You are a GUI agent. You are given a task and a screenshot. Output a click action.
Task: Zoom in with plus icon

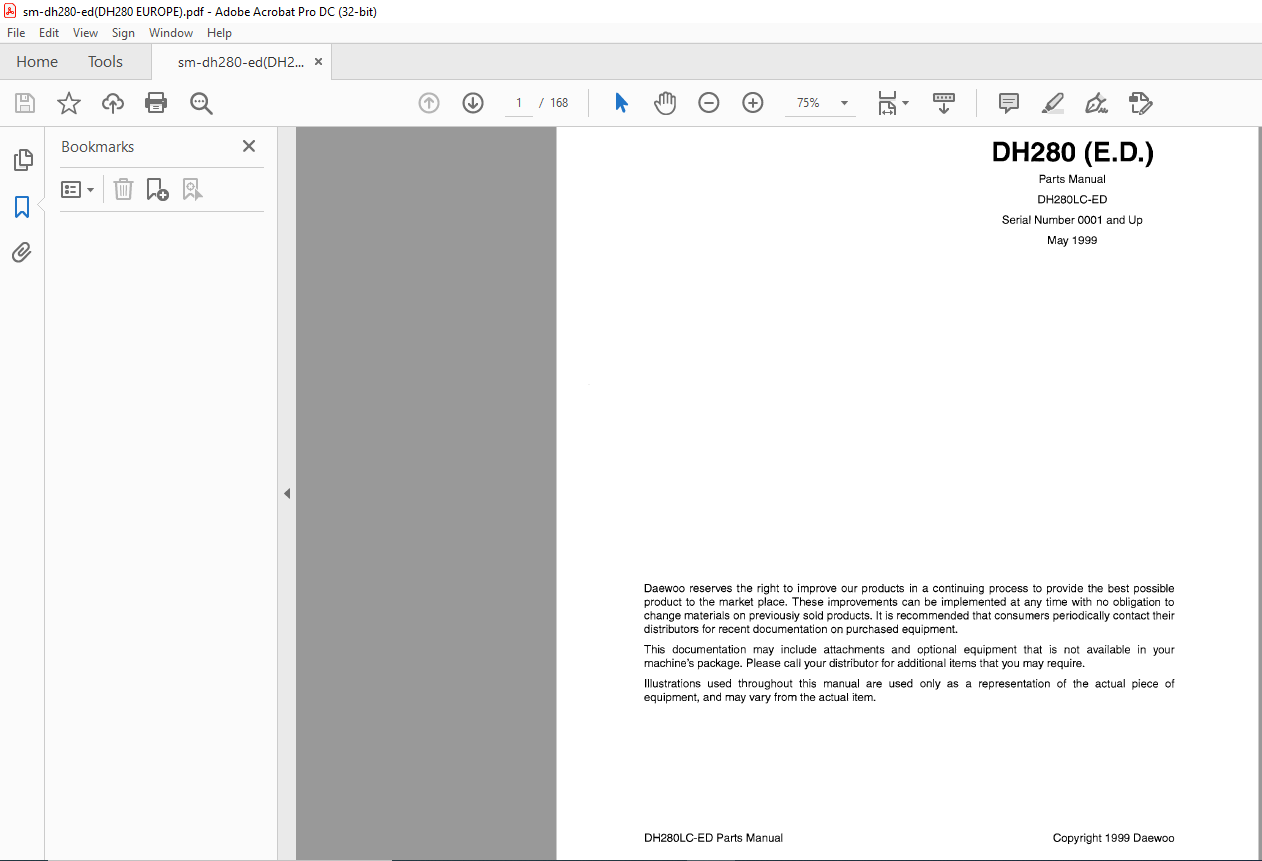click(x=753, y=103)
